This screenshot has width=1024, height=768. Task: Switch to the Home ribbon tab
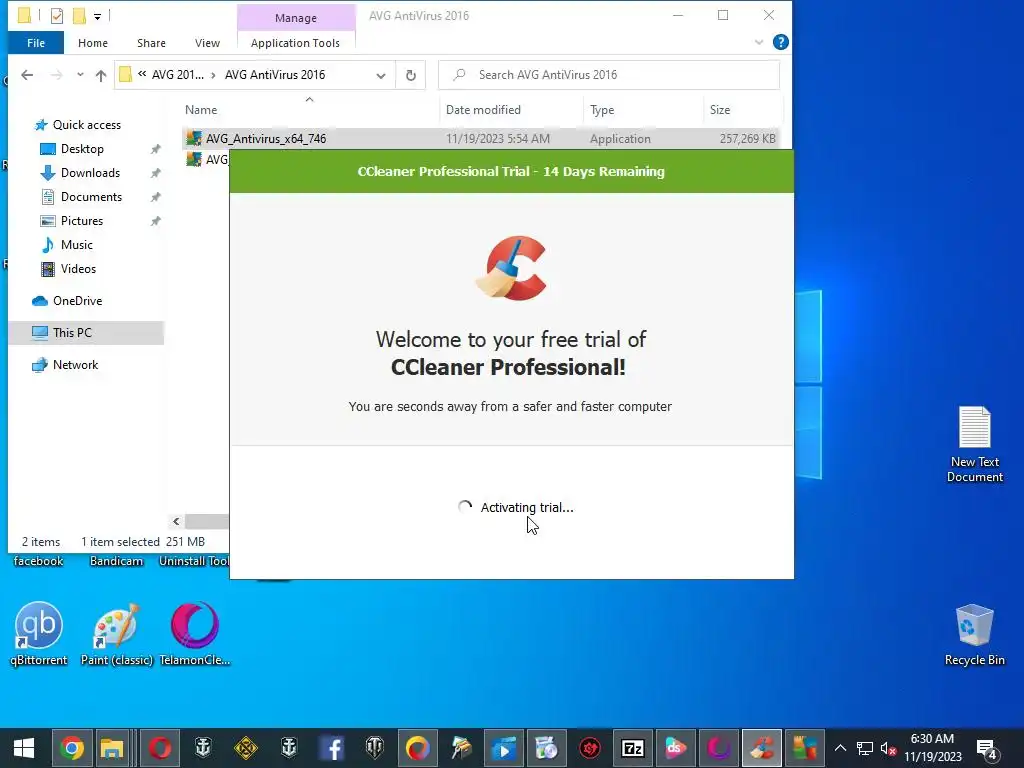click(x=93, y=43)
